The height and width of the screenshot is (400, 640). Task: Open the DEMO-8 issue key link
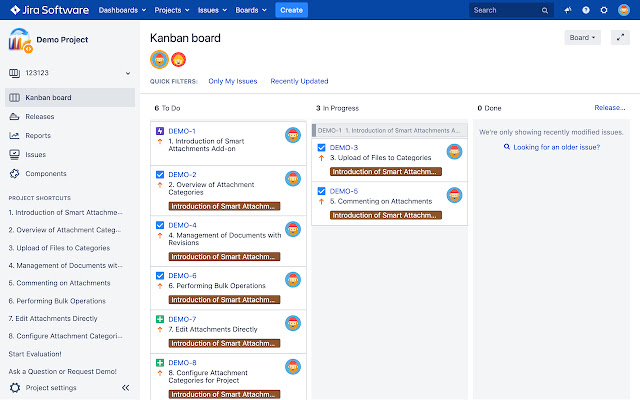click(182, 362)
